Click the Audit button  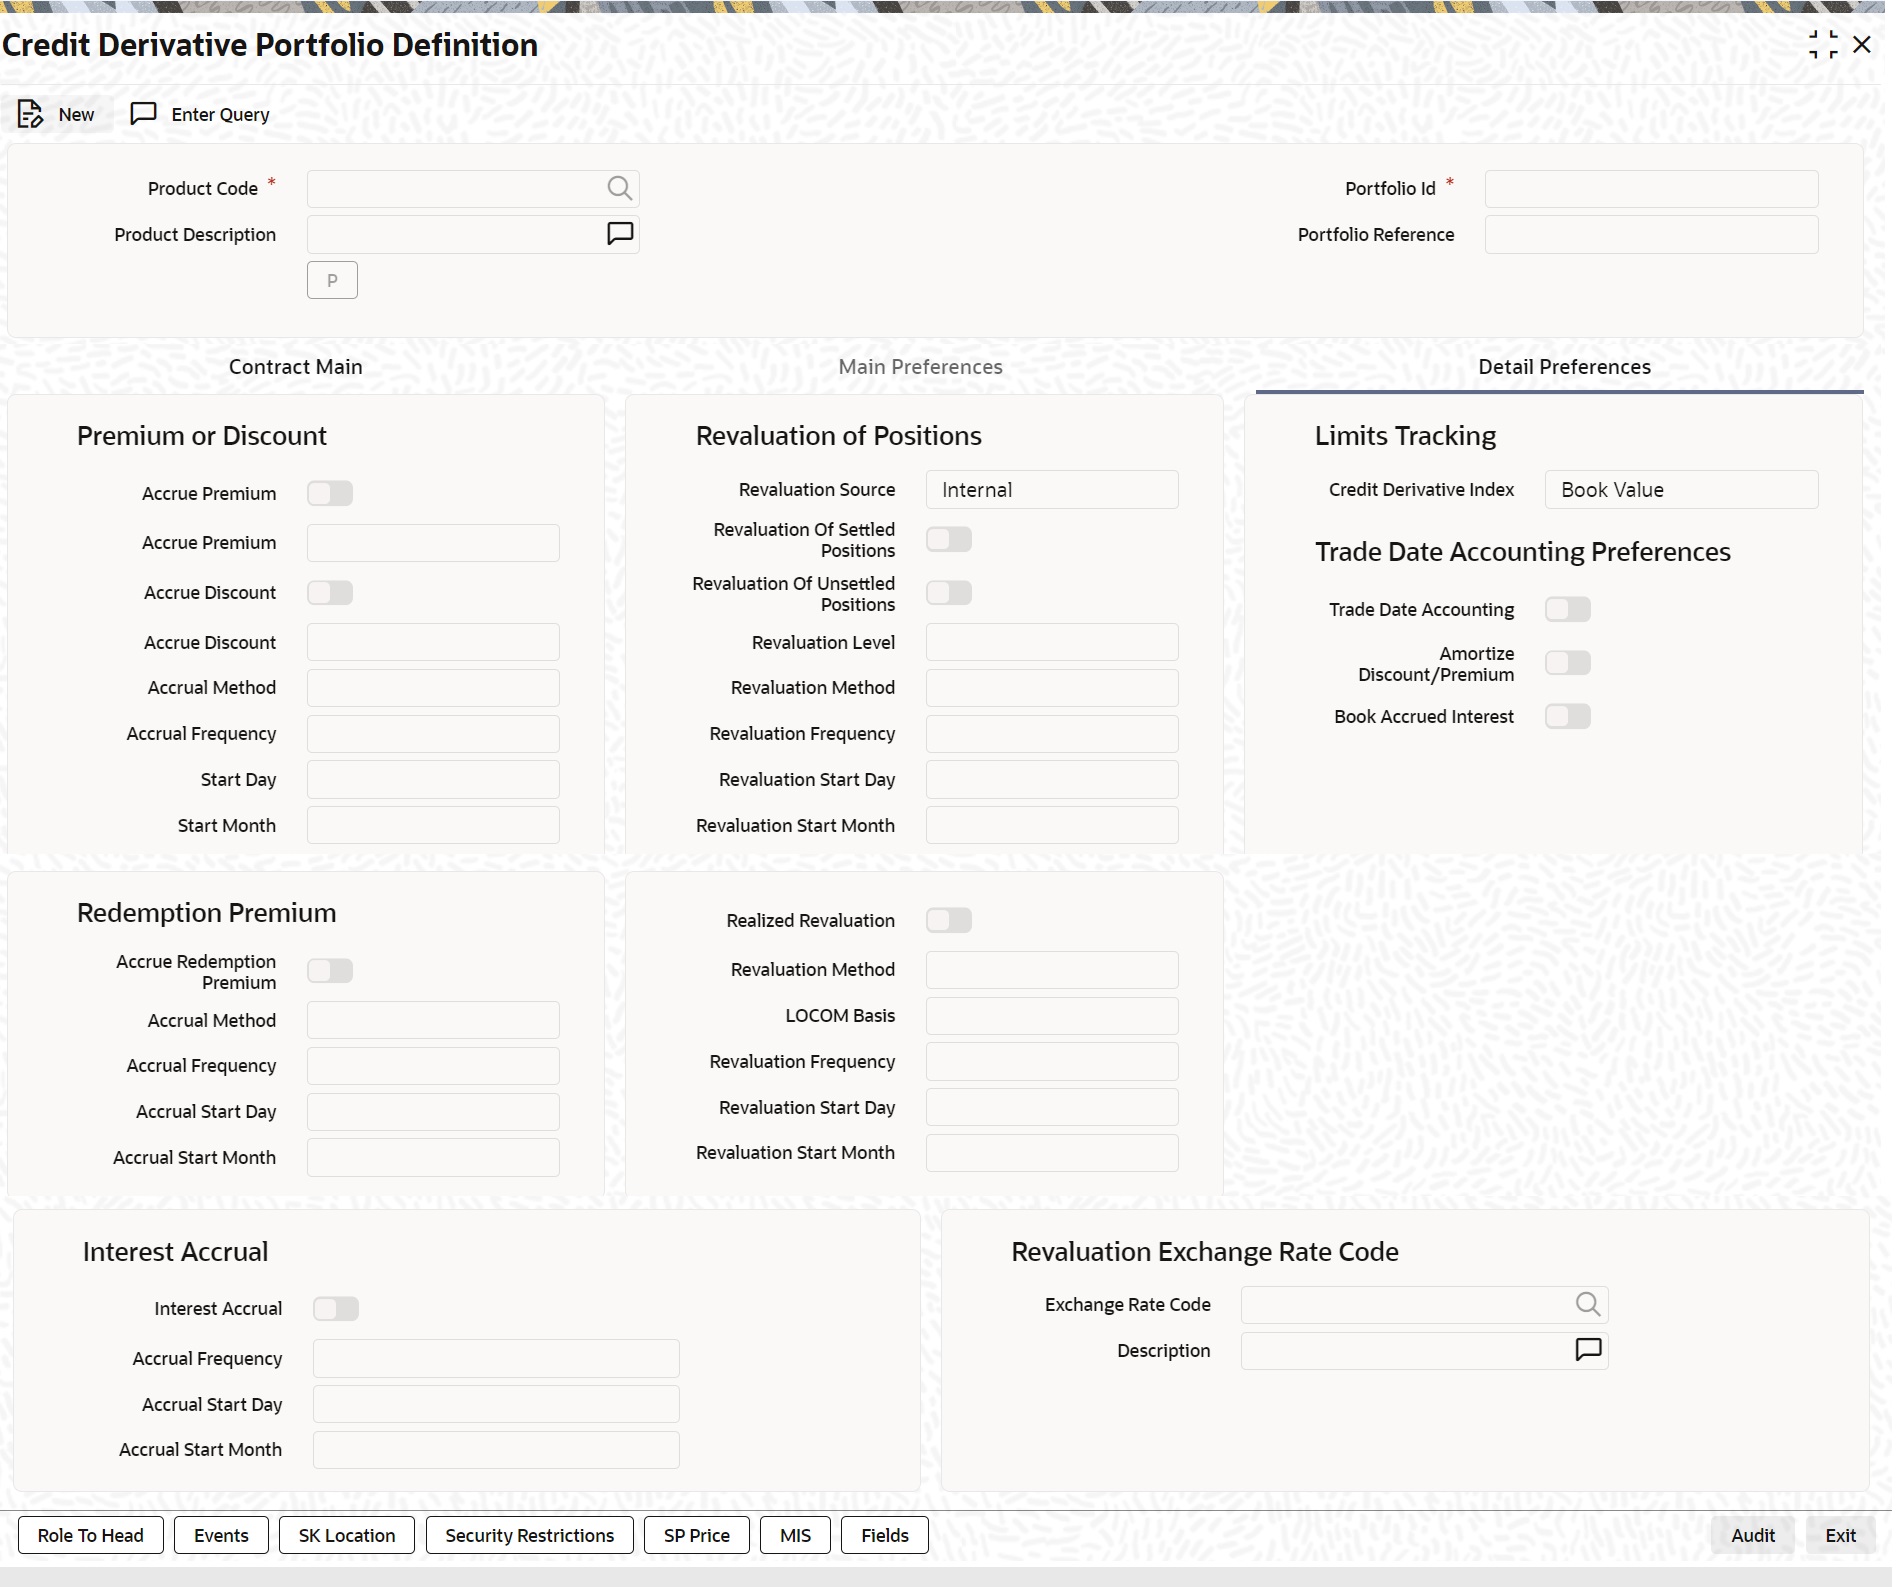1752,1535
